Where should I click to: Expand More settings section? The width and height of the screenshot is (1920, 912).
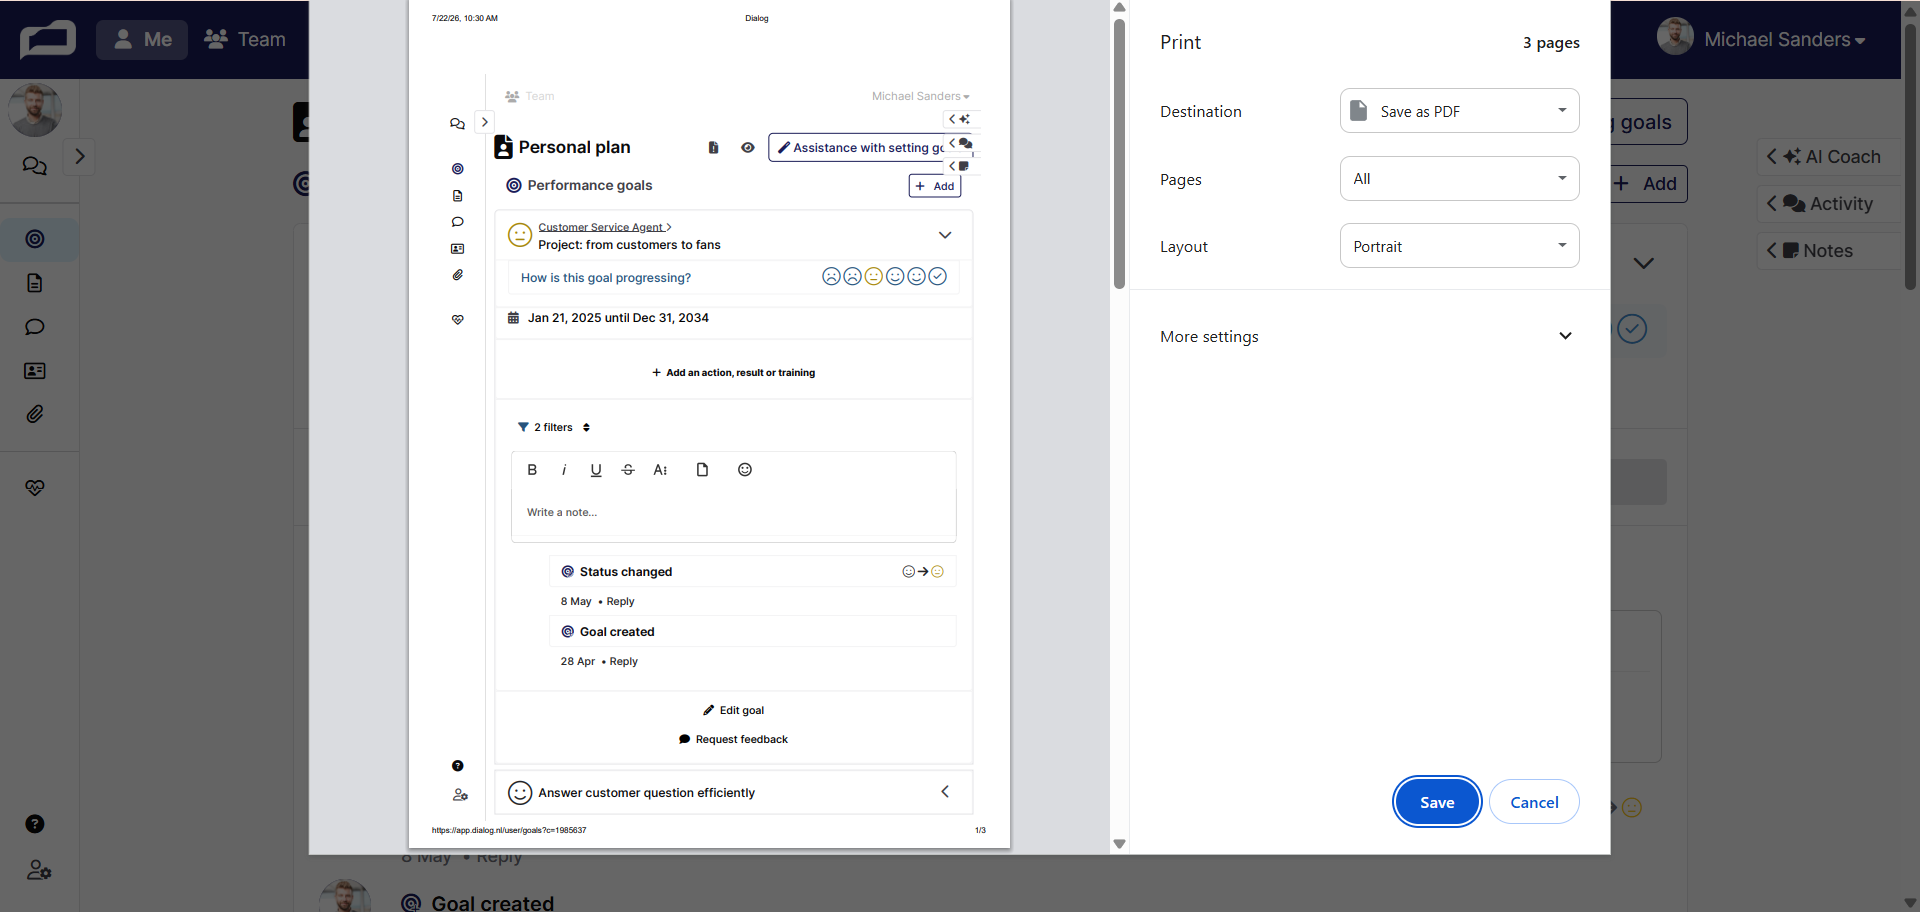point(1366,337)
